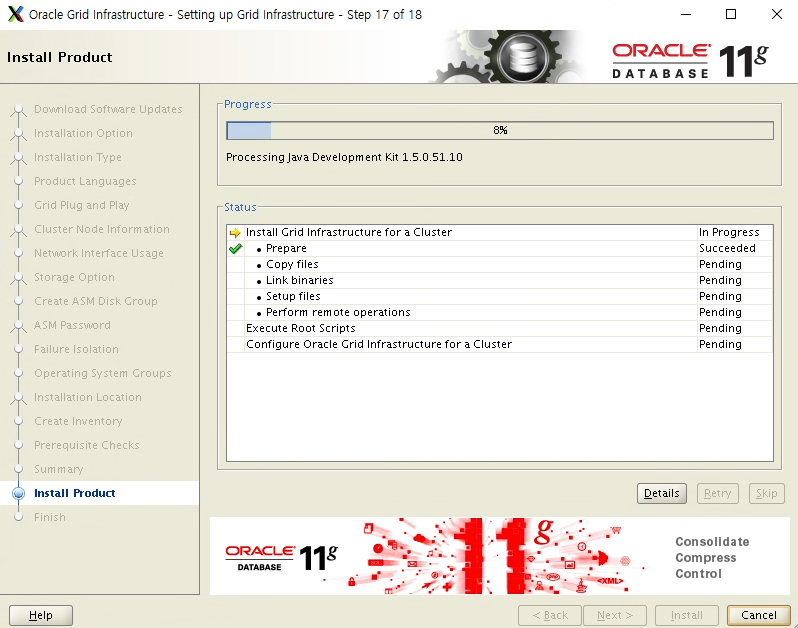Select Network Interface Usage step
The height and width of the screenshot is (628, 798).
[99, 253]
